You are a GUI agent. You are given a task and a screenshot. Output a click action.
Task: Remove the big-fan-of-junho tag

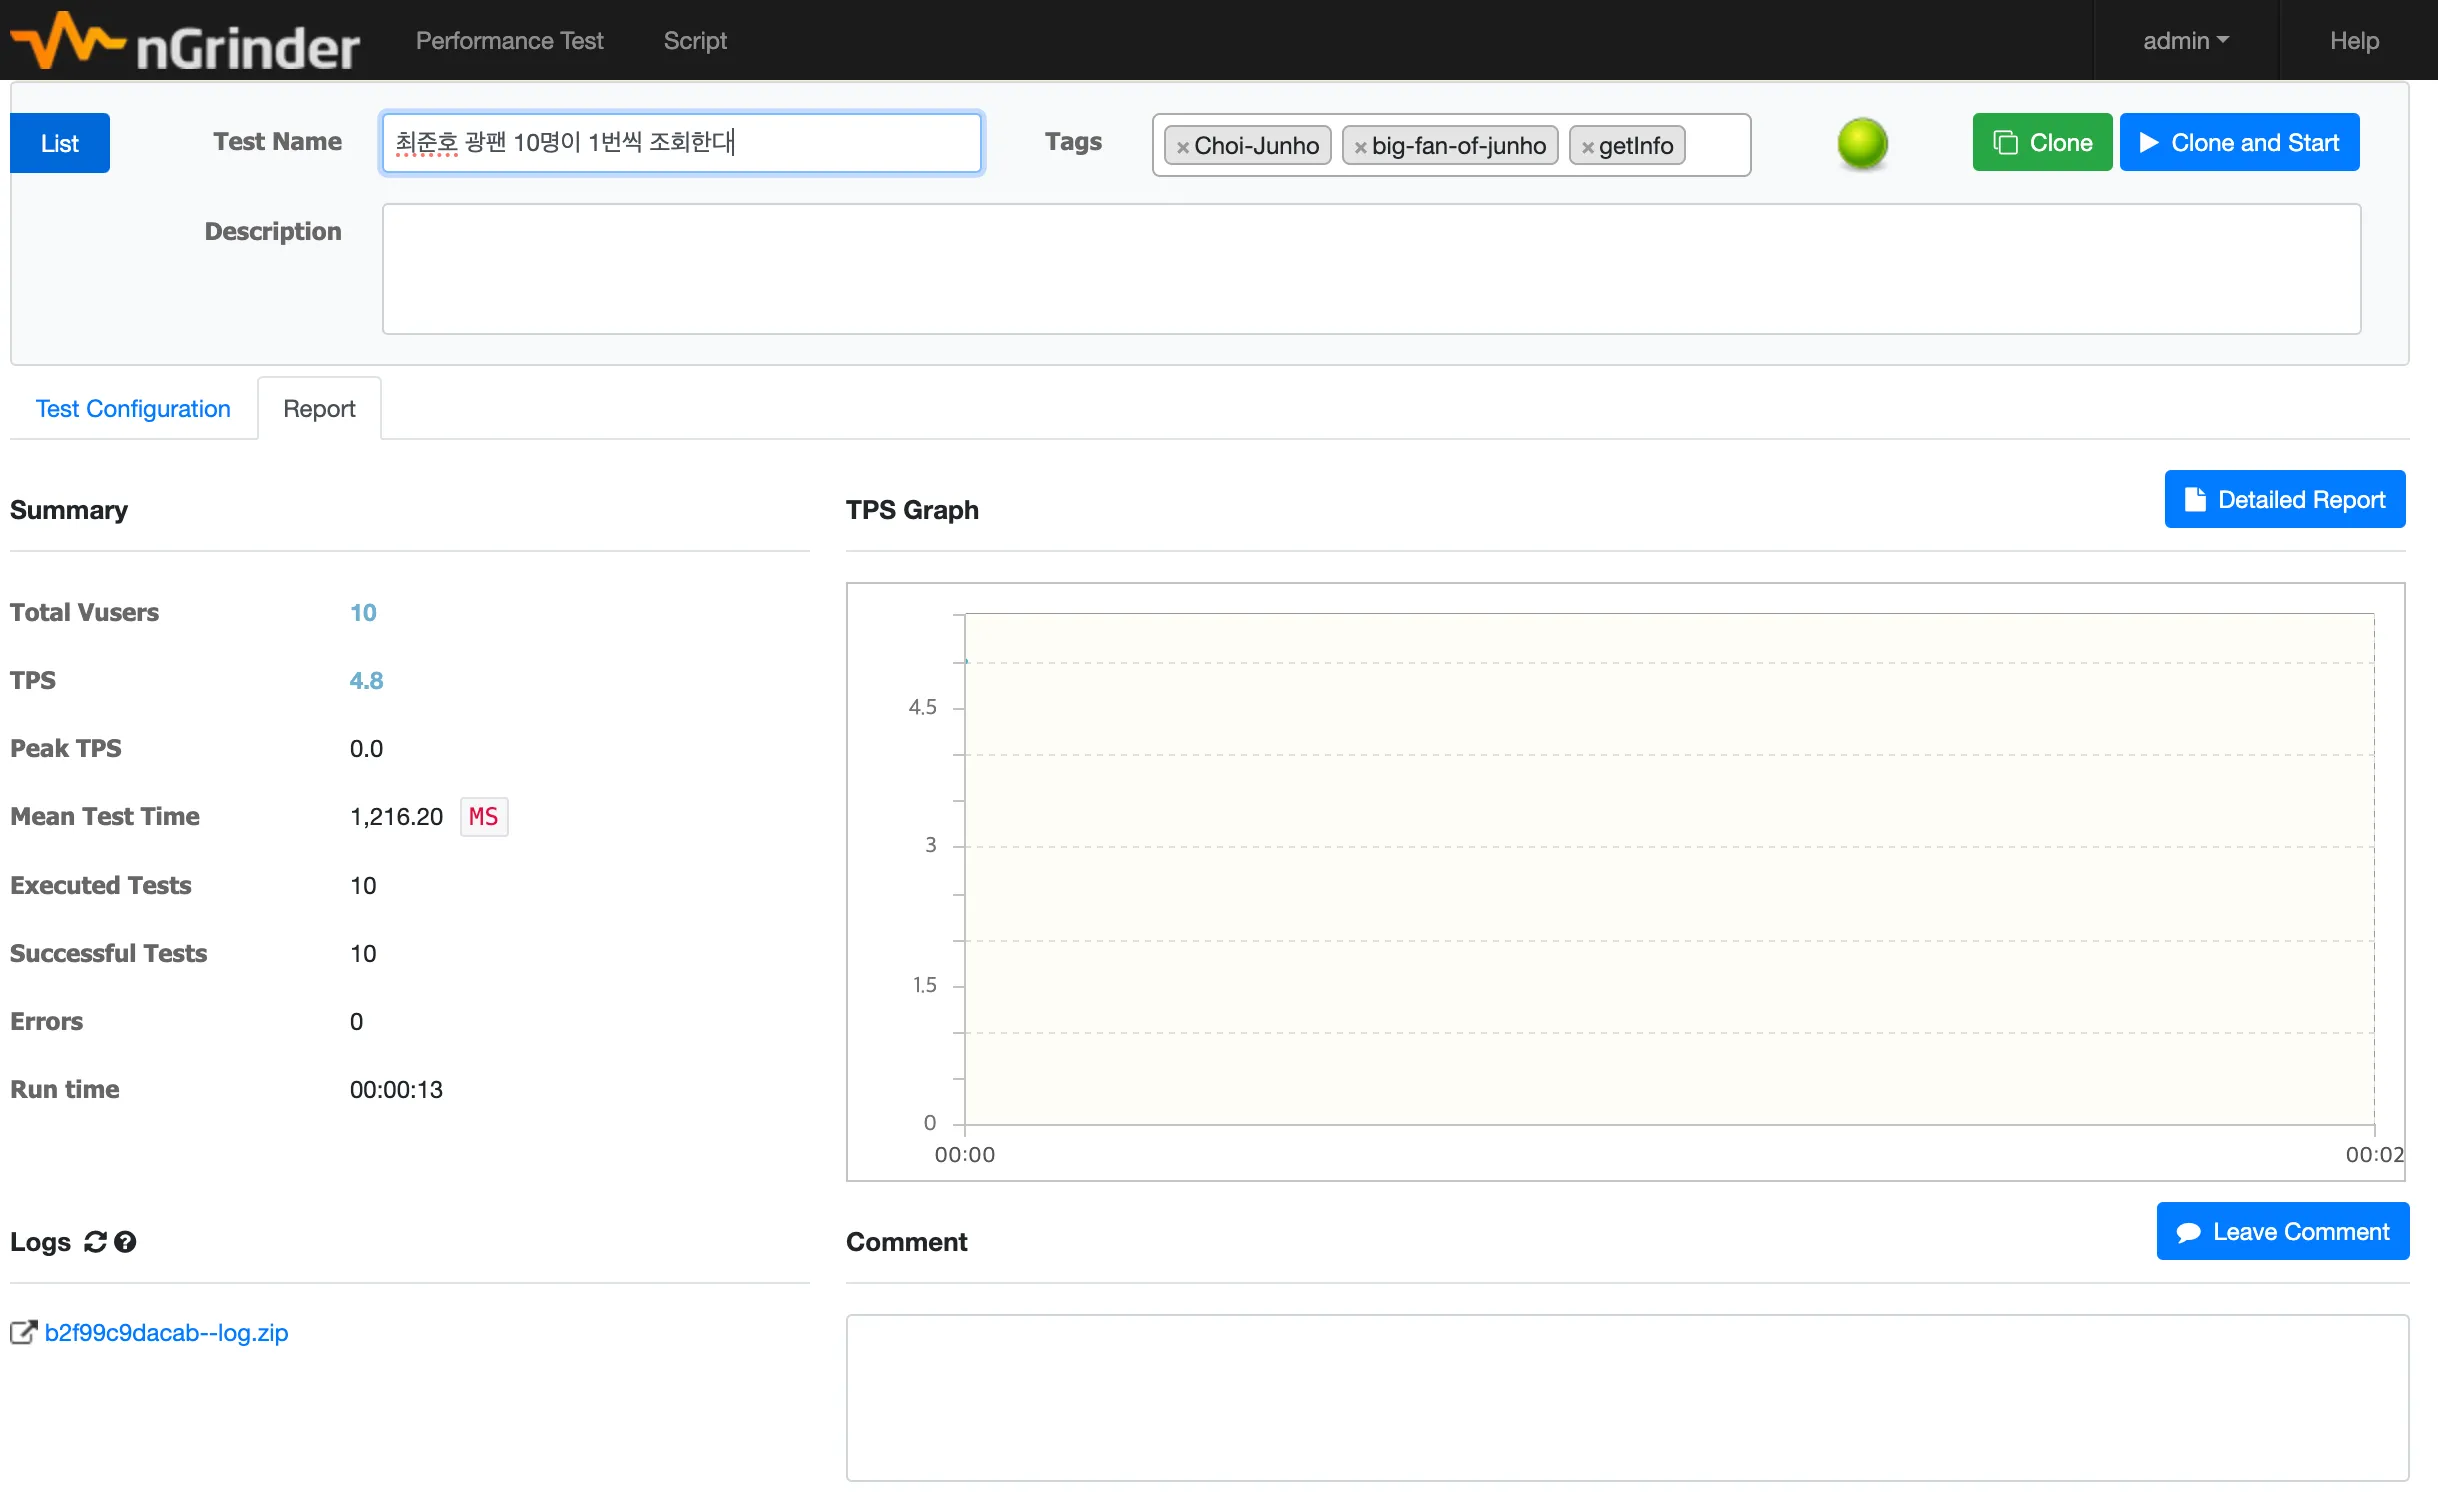(x=1360, y=147)
